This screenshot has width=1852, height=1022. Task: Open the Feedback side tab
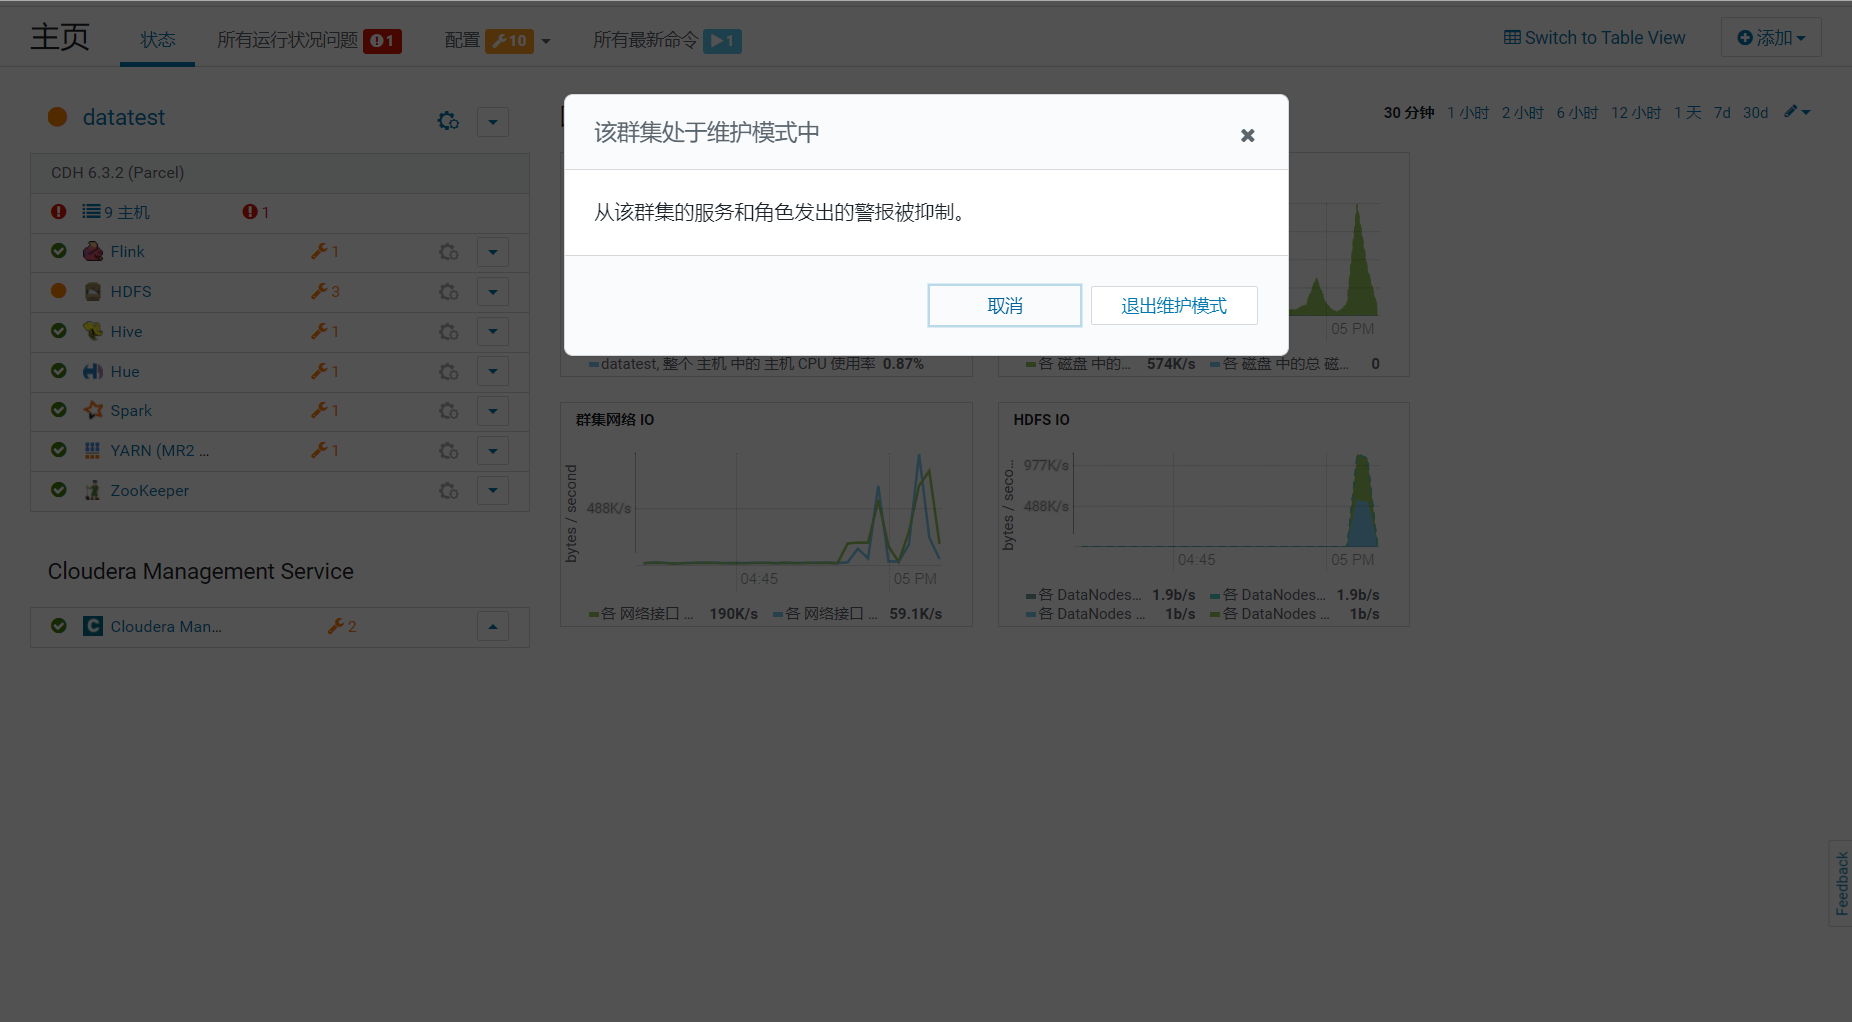[x=1841, y=883]
